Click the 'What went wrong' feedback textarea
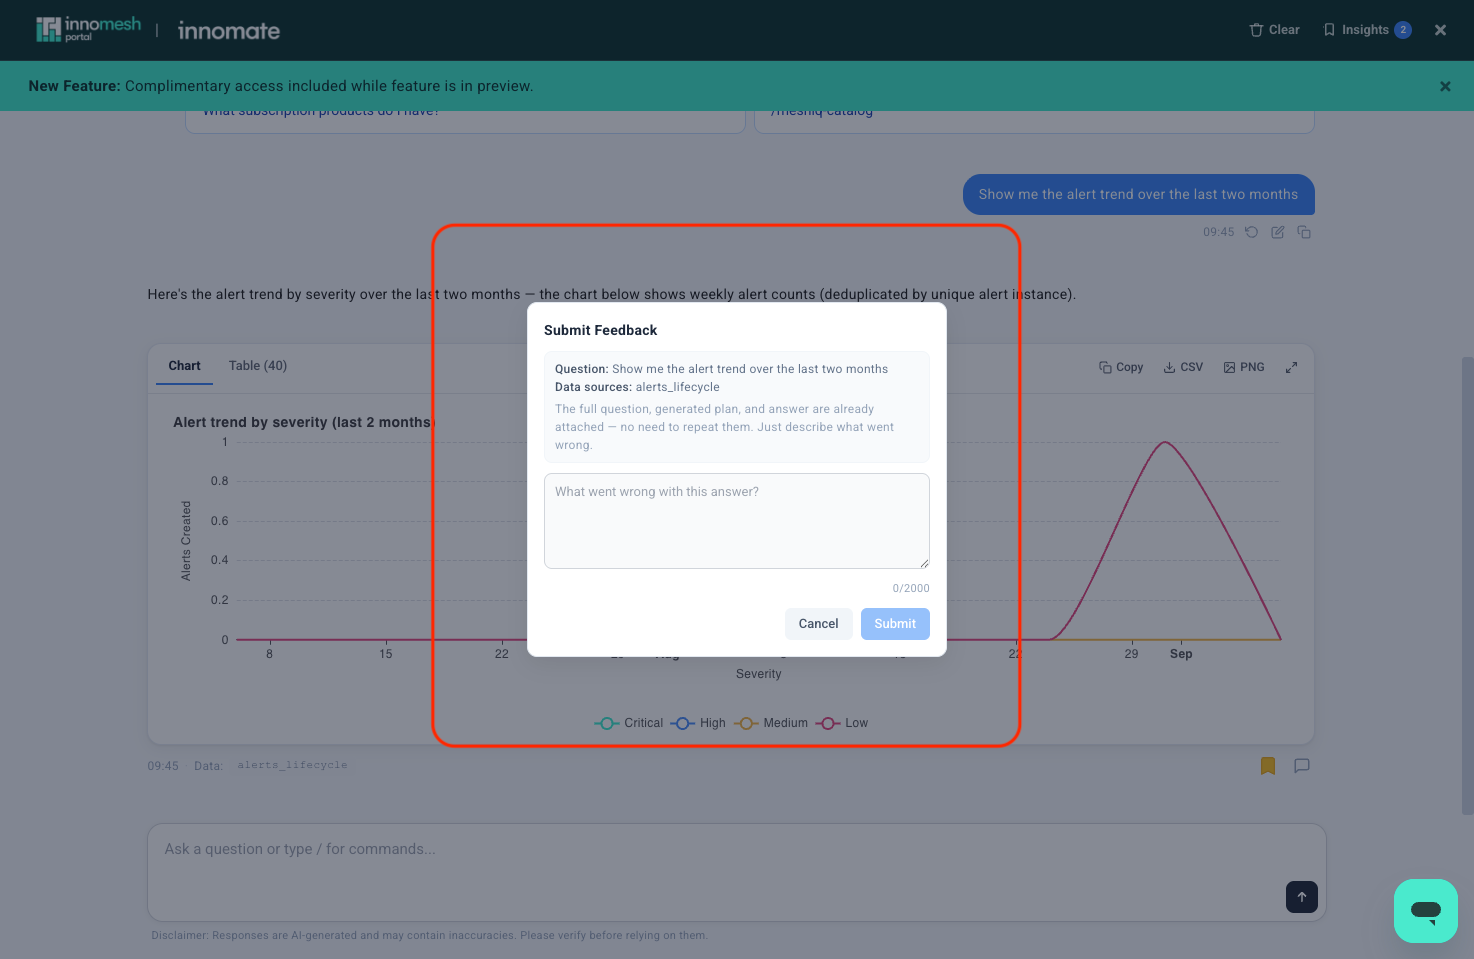The height and width of the screenshot is (959, 1474). [737, 521]
